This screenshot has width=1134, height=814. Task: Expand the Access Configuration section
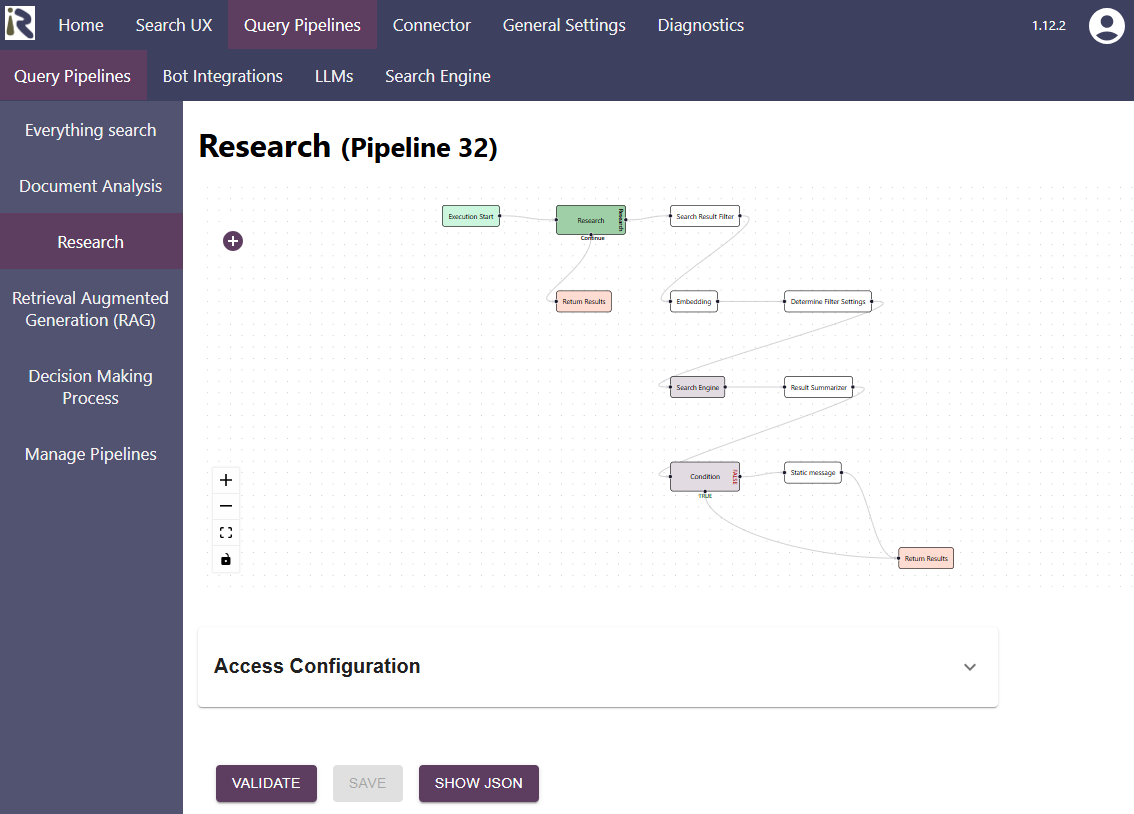968,666
